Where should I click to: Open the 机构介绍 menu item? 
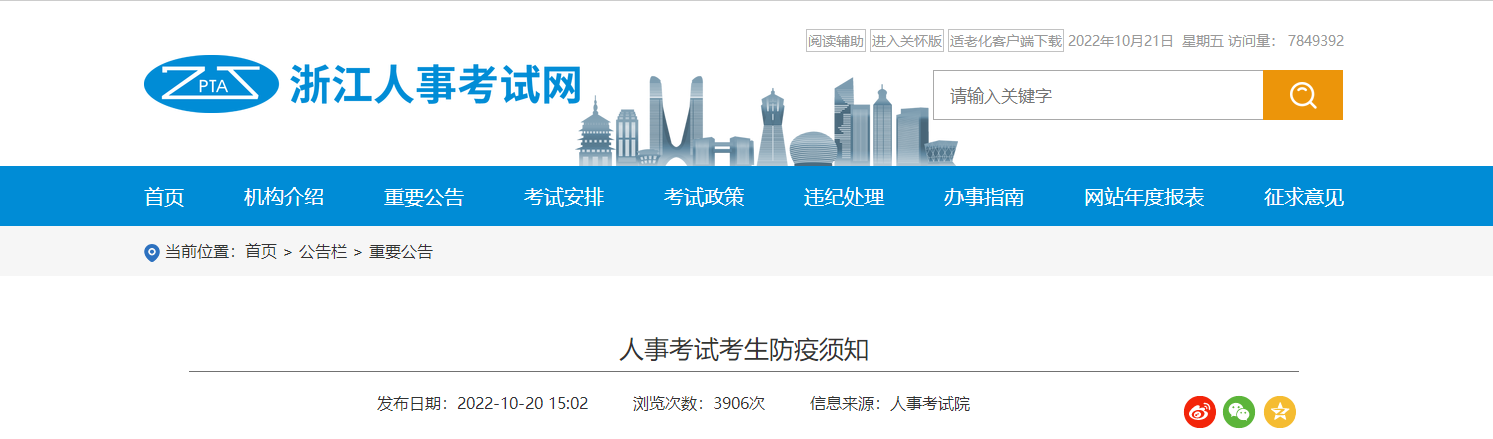click(284, 197)
